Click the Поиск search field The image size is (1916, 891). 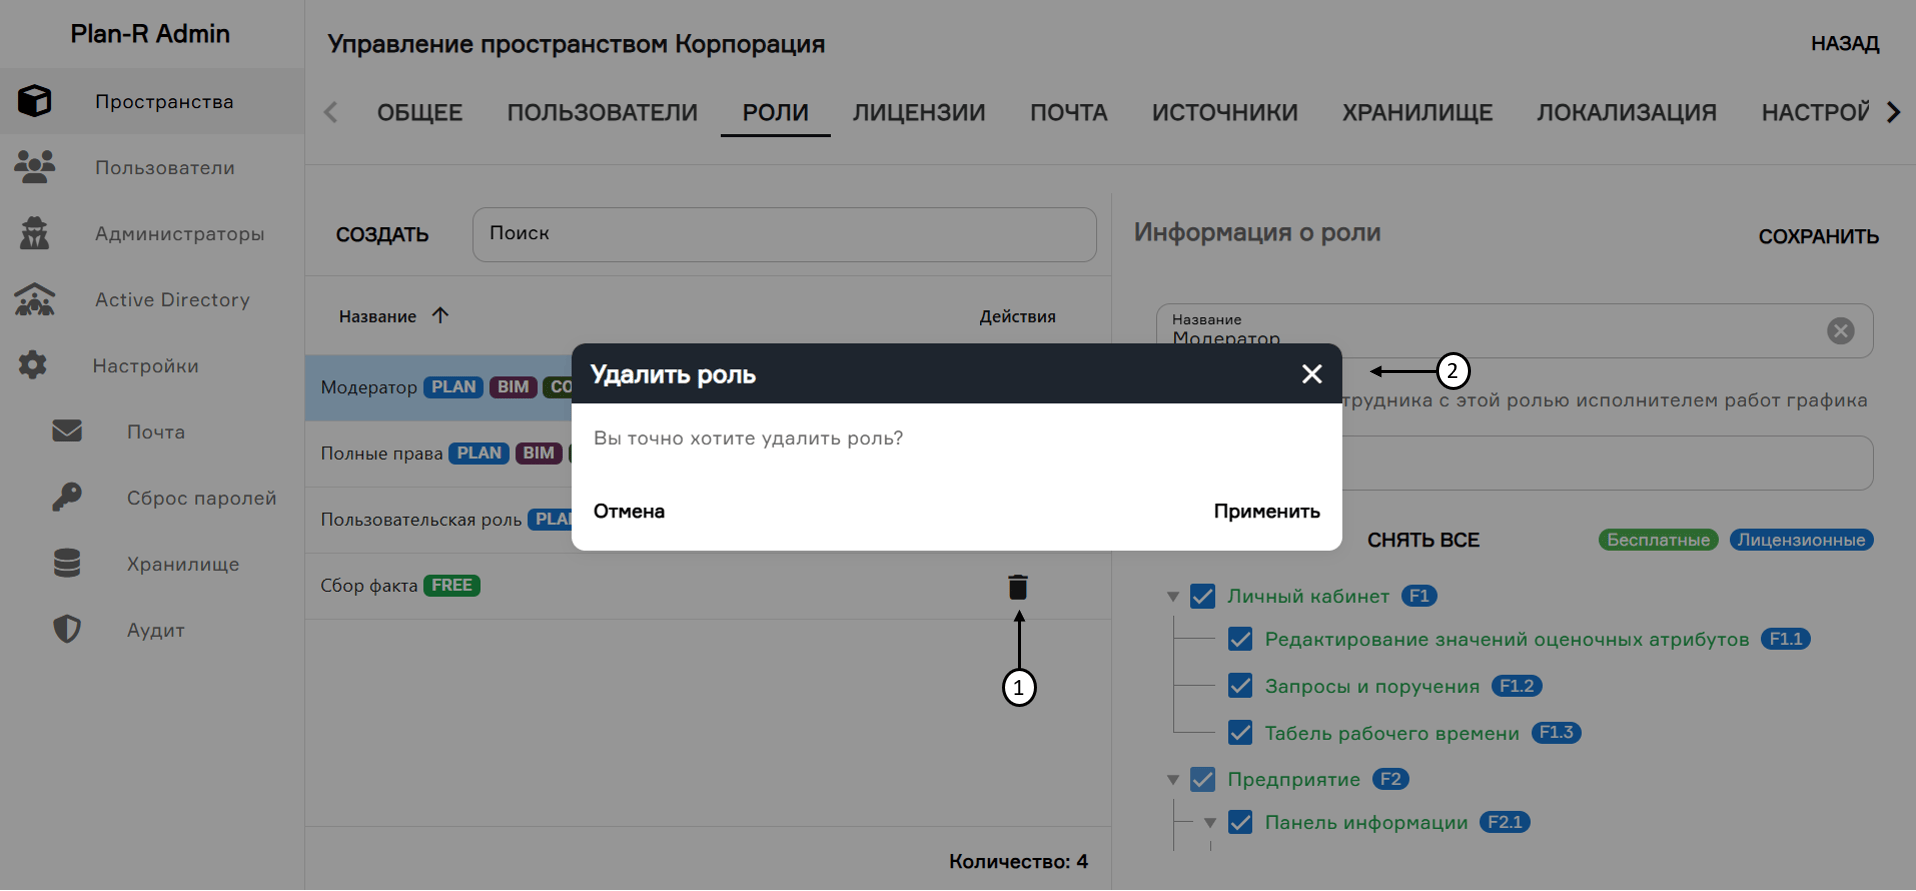click(x=784, y=234)
